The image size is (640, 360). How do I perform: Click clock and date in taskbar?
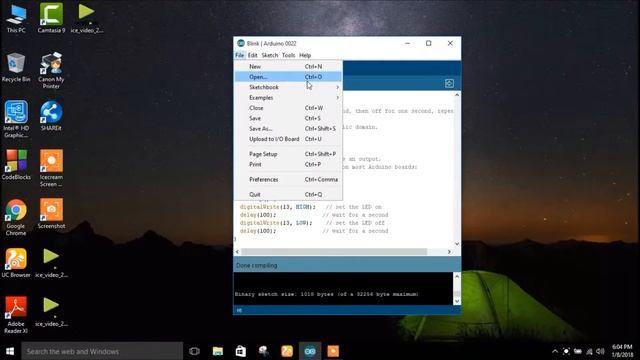coord(622,351)
